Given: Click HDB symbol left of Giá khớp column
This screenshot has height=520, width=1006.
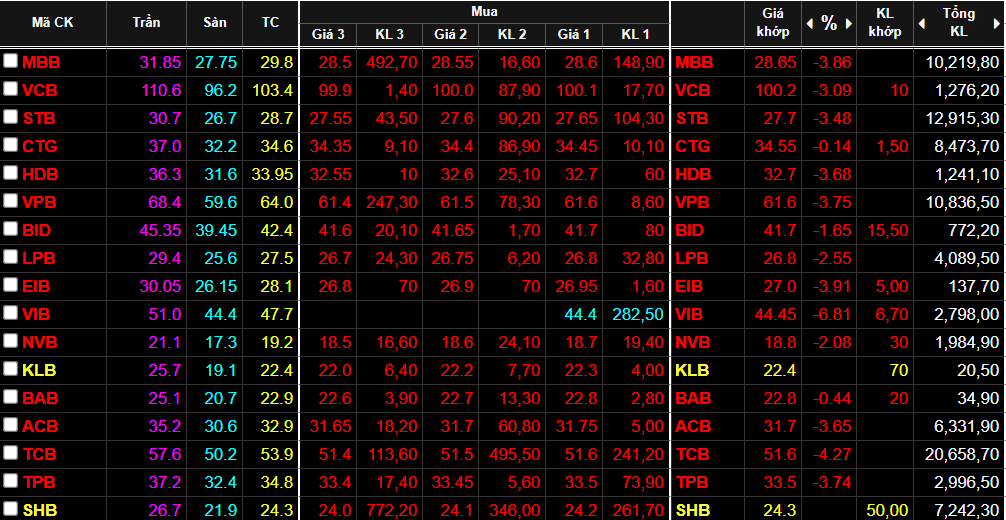Looking at the screenshot, I should click(x=693, y=174).
